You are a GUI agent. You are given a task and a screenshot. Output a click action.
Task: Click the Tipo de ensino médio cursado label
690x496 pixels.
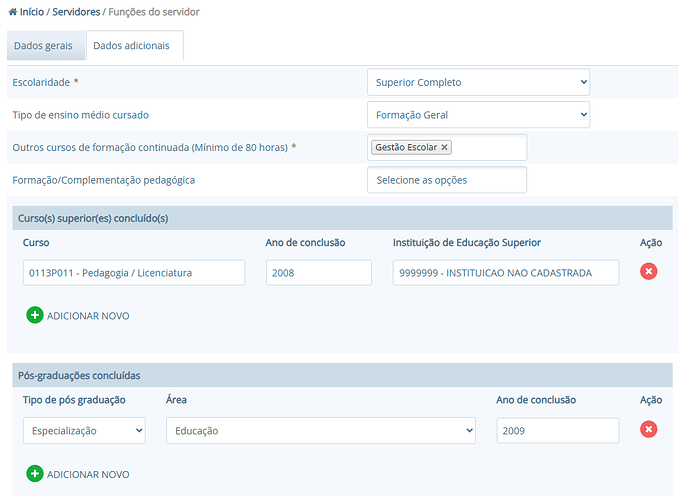coord(81,115)
